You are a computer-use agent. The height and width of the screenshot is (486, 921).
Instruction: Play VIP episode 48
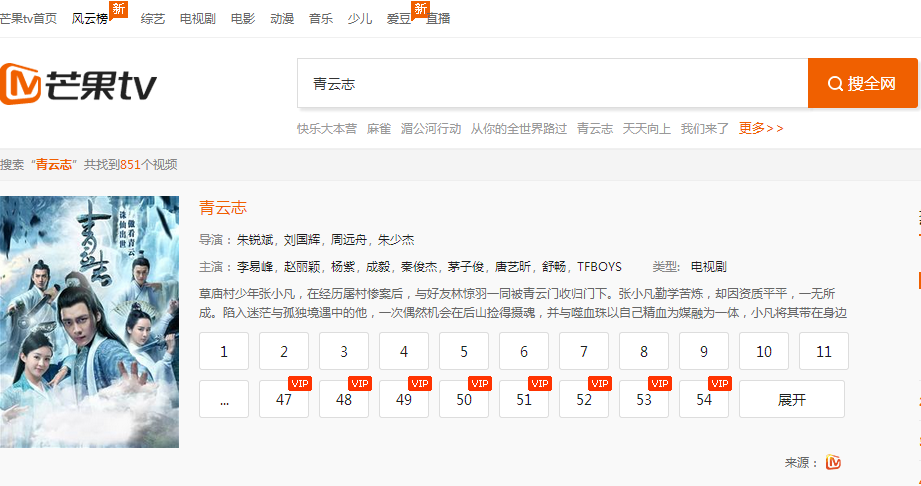[x=344, y=400]
